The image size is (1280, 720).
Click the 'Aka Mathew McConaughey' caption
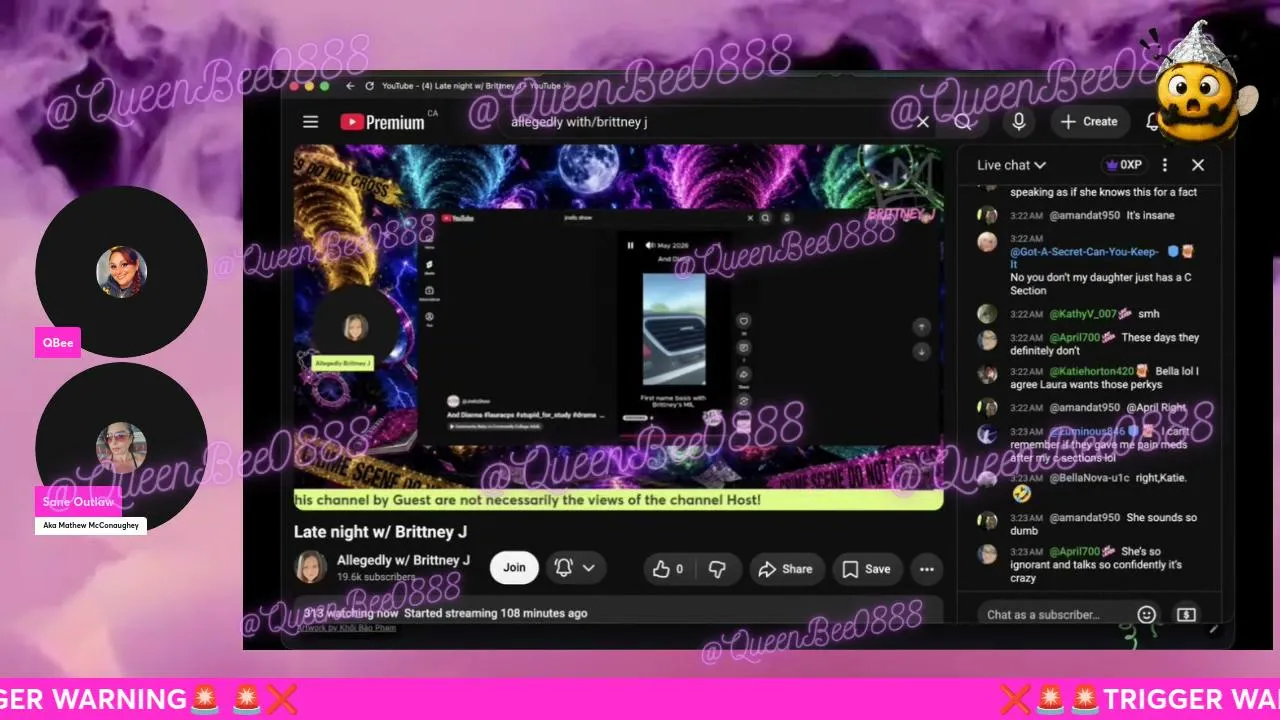tap(91, 525)
